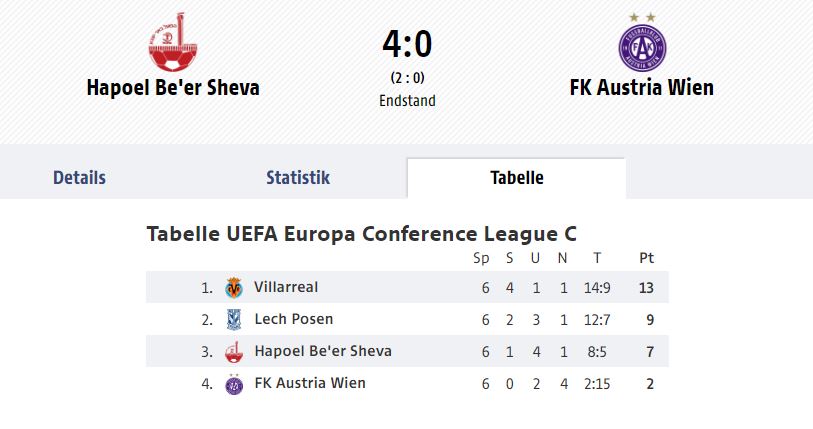Click the Sp games column header
Image resolution: width=813 pixels, height=429 pixels.
coord(481,258)
